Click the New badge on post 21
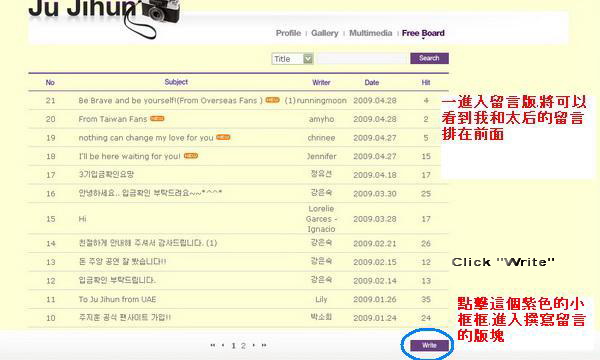Image resolution: width=600 pixels, height=360 pixels. [x=272, y=100]
